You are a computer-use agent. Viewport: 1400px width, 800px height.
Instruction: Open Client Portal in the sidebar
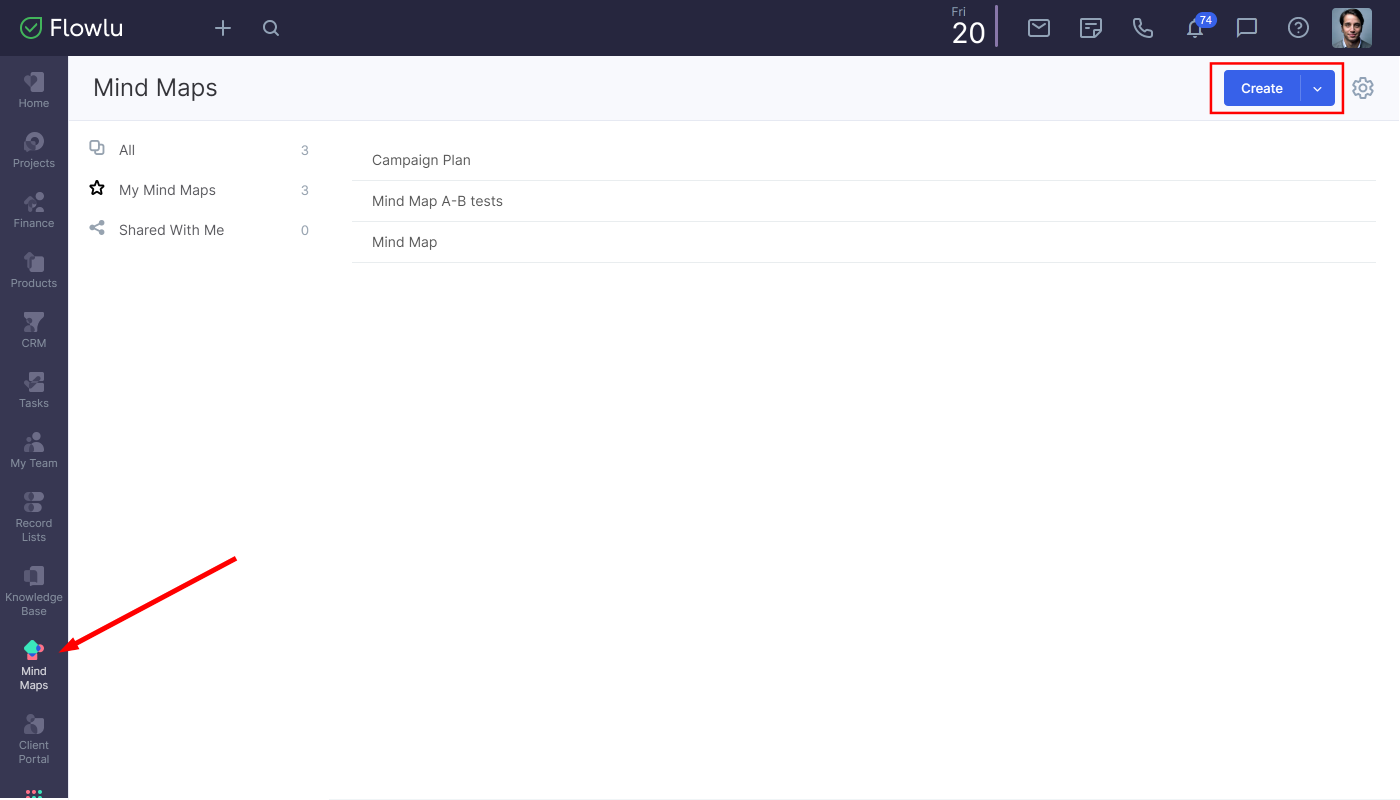point(34,739)
